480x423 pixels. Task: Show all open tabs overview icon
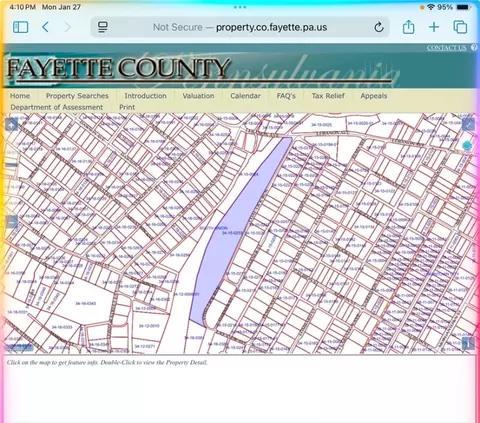460,27
